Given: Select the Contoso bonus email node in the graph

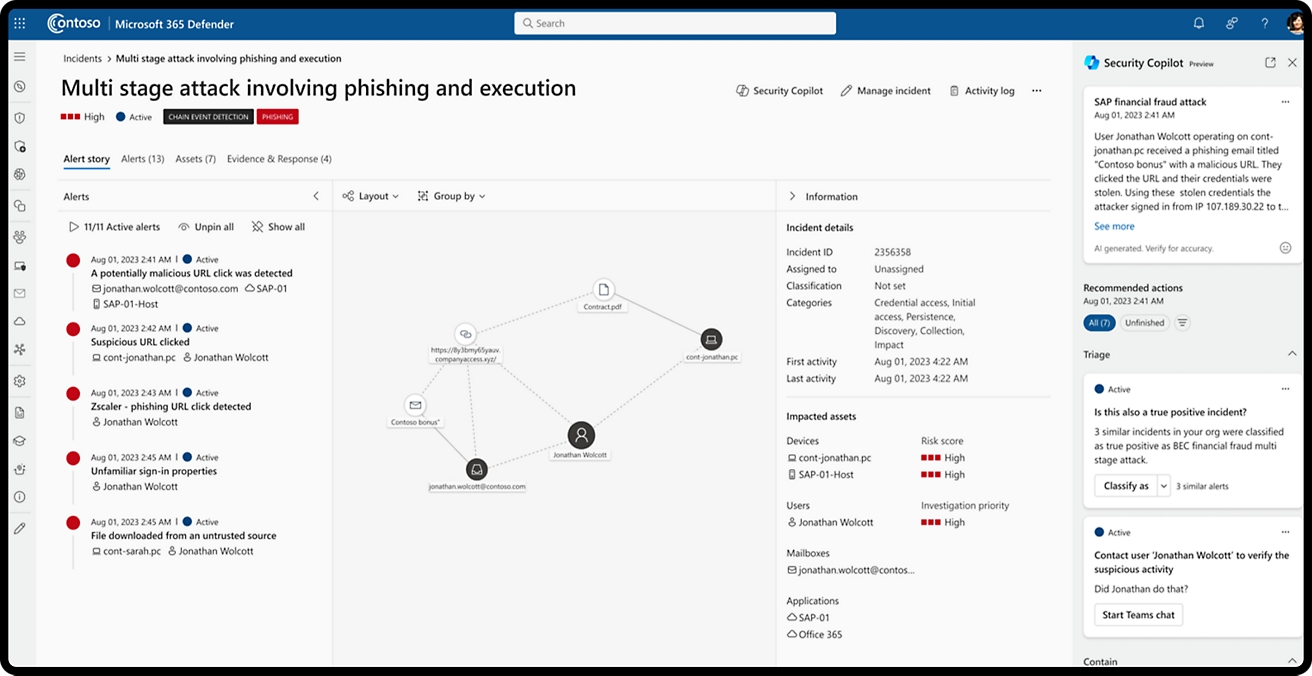Looking at the screenshot, I should pos(415,405).
